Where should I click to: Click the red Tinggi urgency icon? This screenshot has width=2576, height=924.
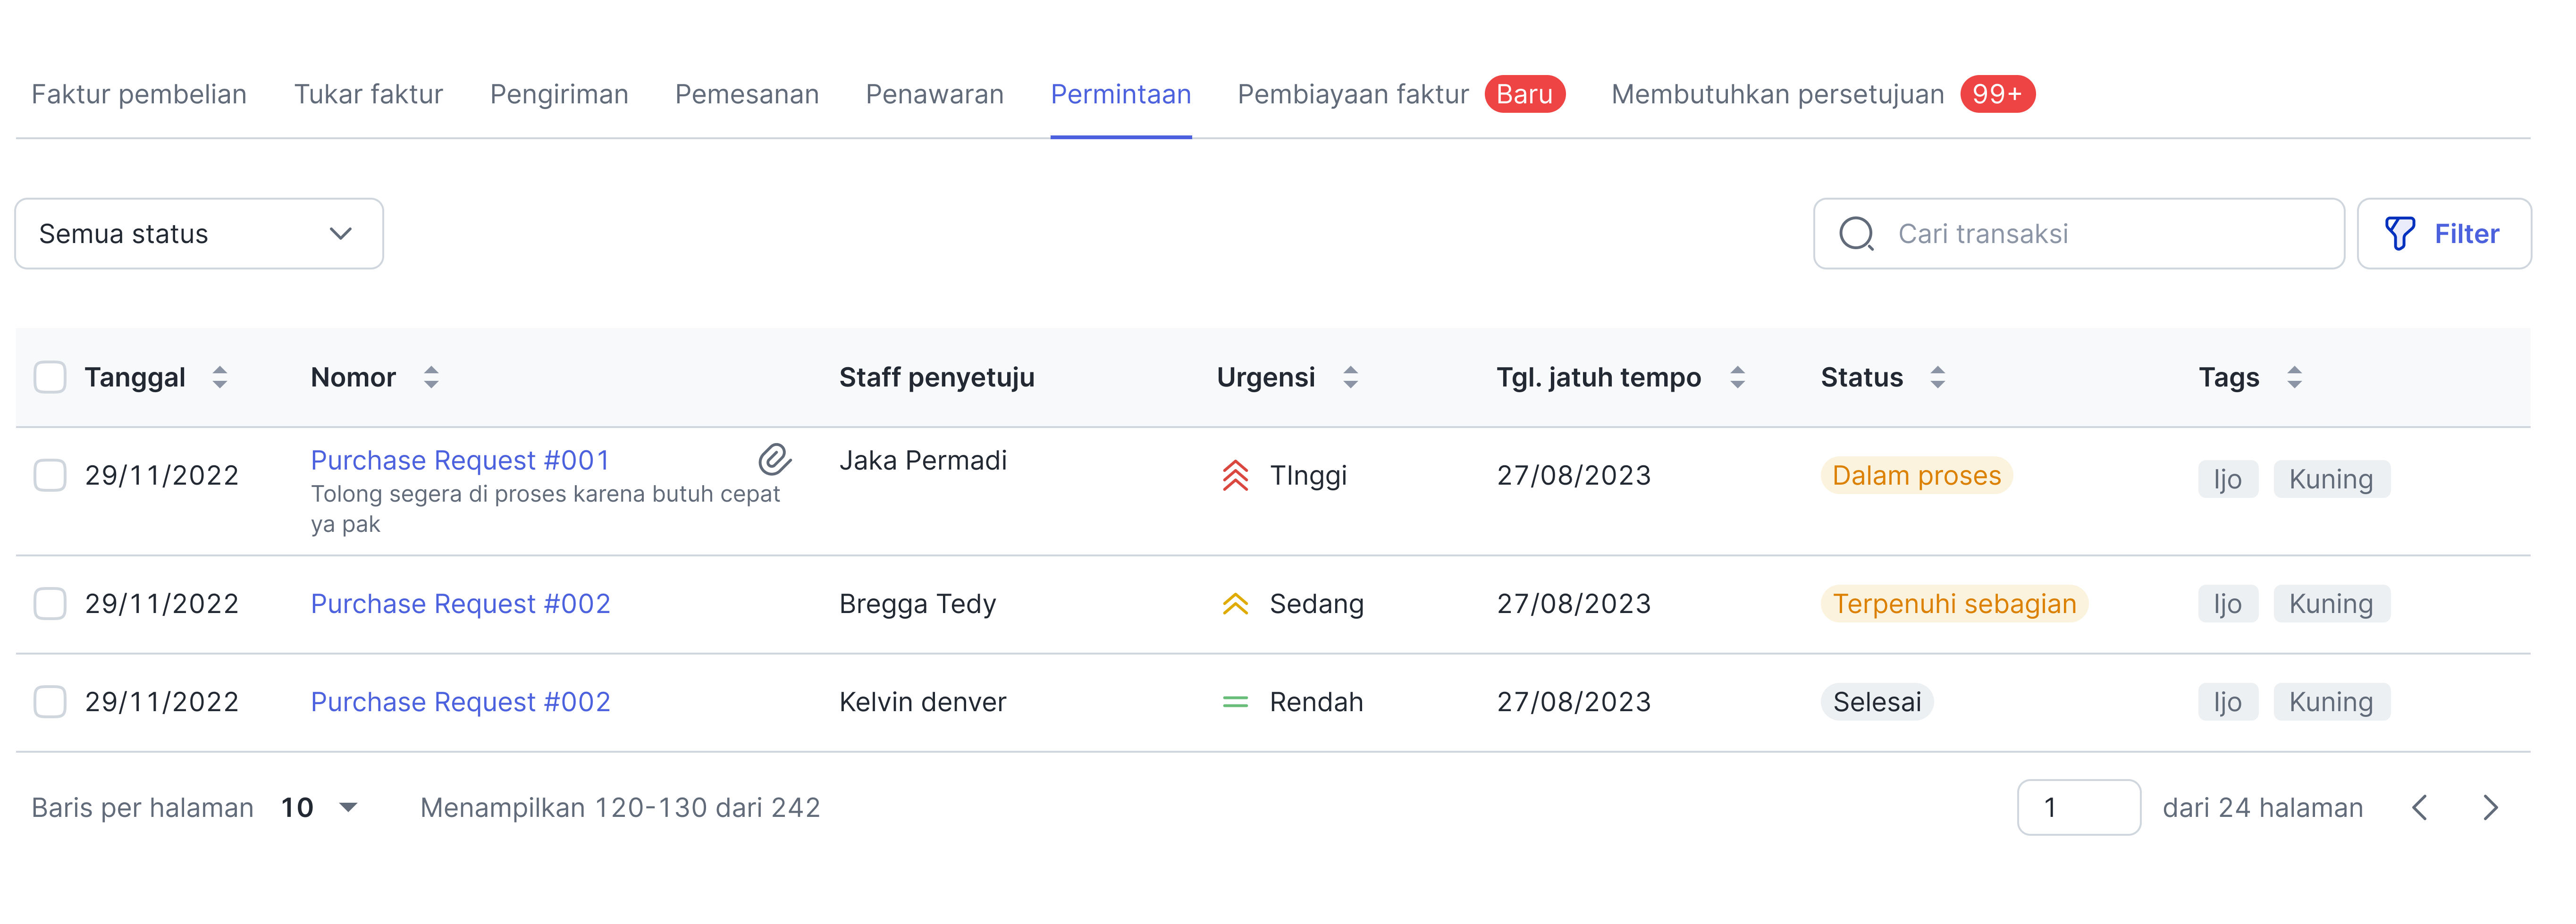coord(1235,476)
